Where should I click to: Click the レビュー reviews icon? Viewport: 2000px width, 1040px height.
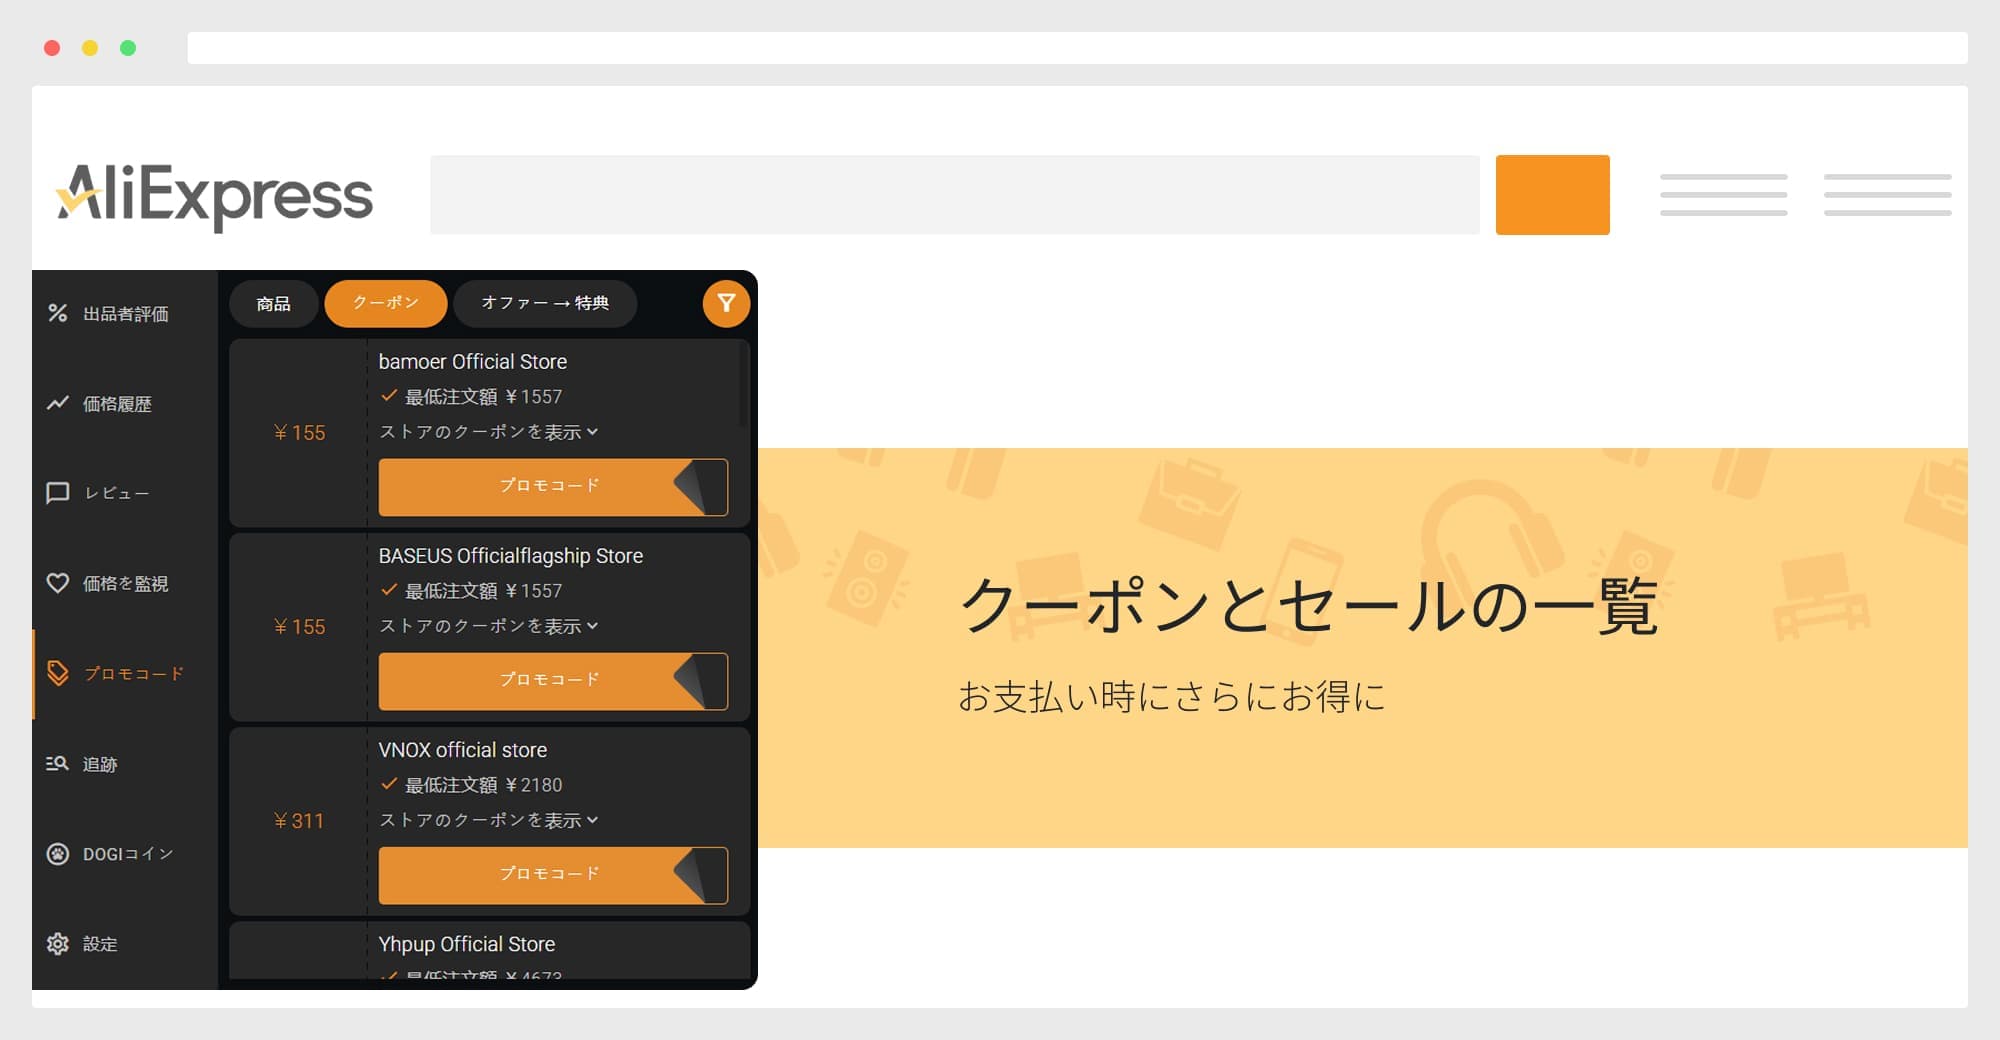tap(57, 493)
